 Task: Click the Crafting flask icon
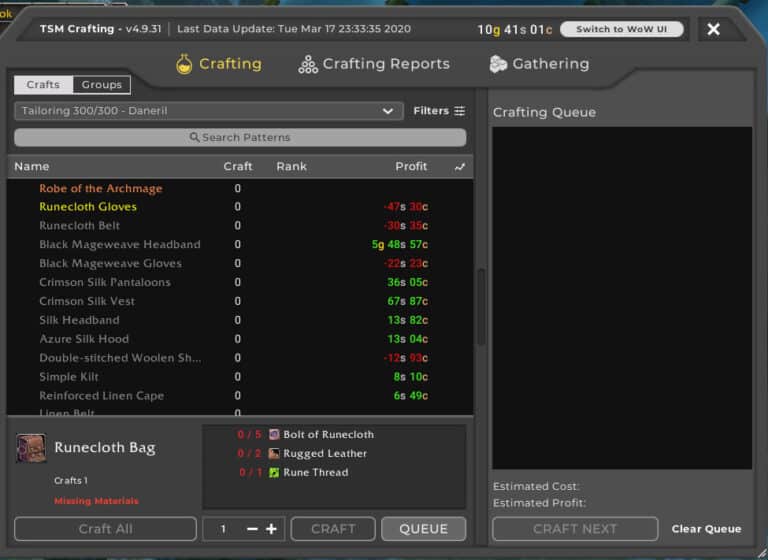184,64
